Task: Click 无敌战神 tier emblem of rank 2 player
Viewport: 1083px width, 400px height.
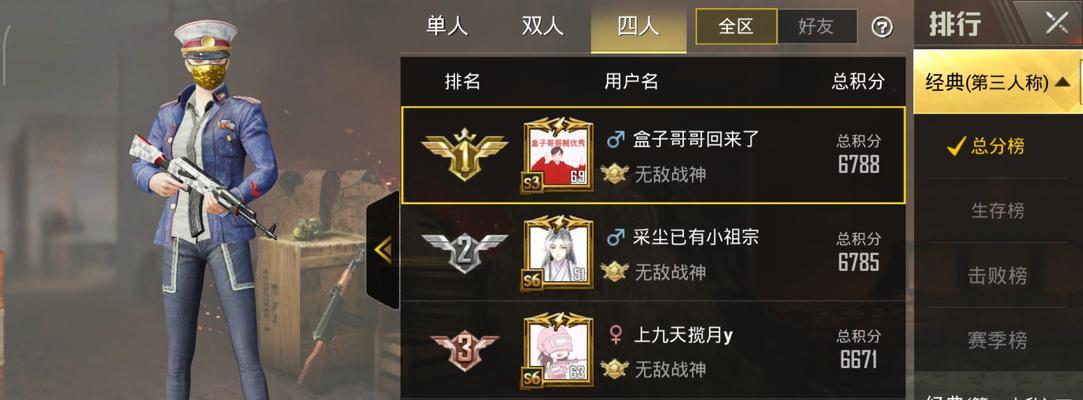Action: 613,272
